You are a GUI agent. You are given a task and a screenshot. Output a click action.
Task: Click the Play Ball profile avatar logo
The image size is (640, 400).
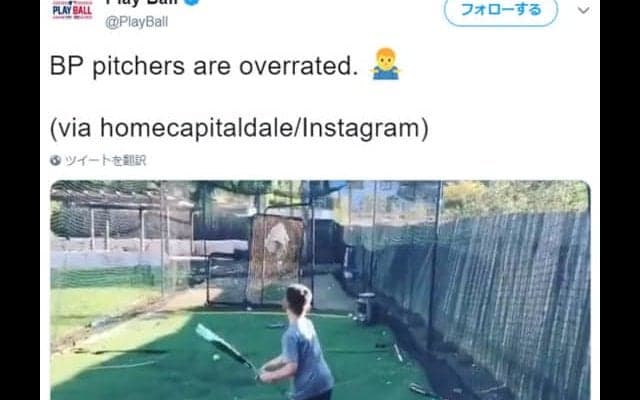(72, 10)
